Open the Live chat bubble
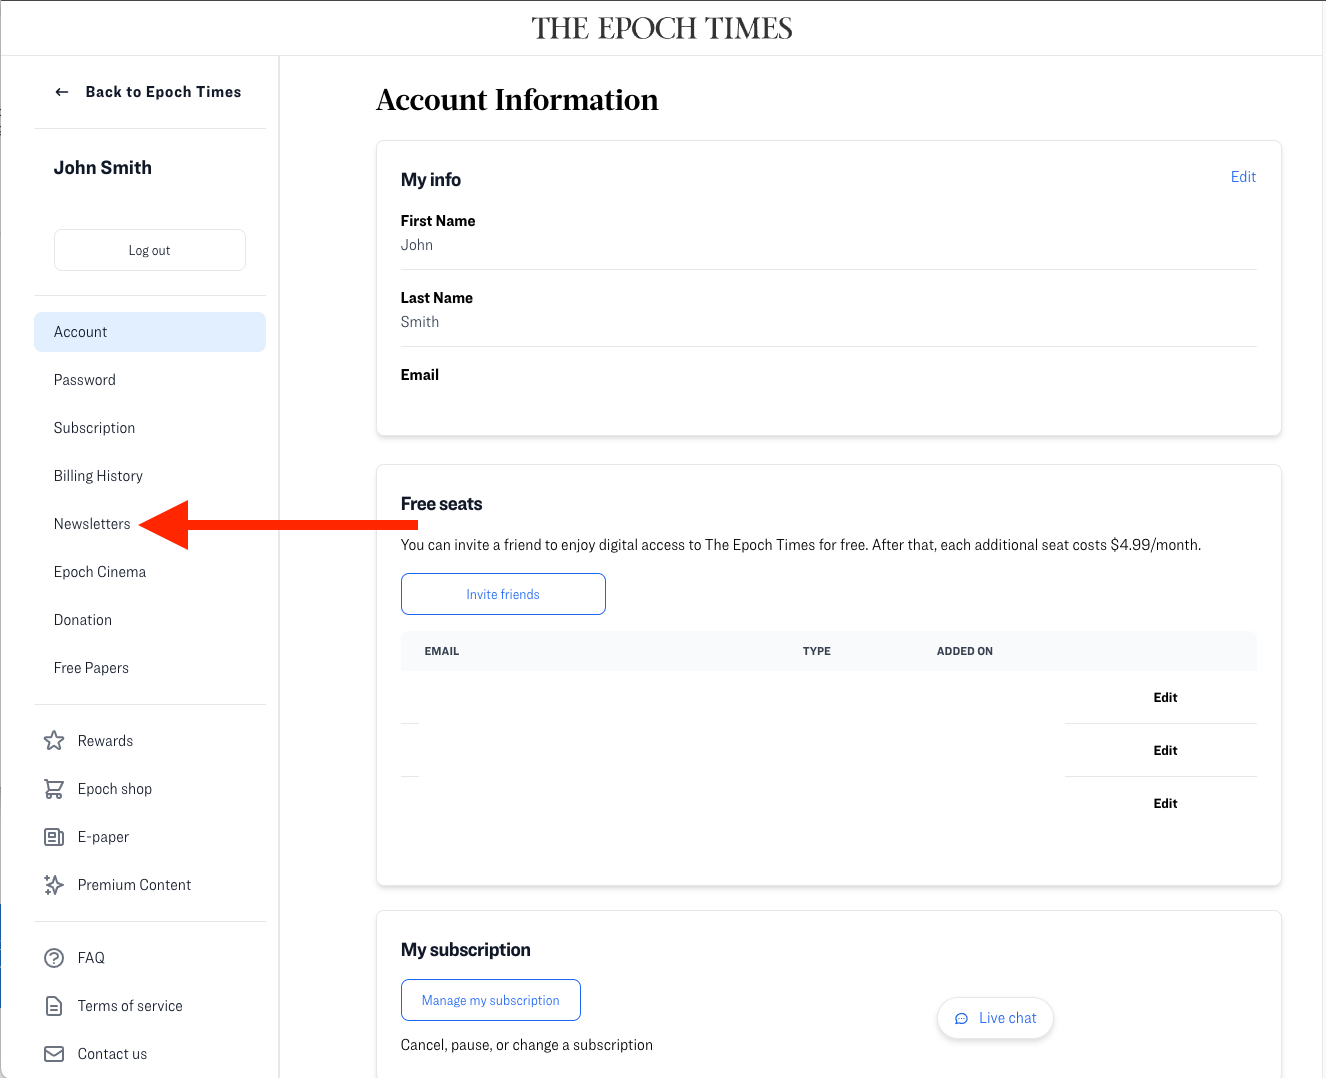The image size is (1326, 1078). point(995,1018)
